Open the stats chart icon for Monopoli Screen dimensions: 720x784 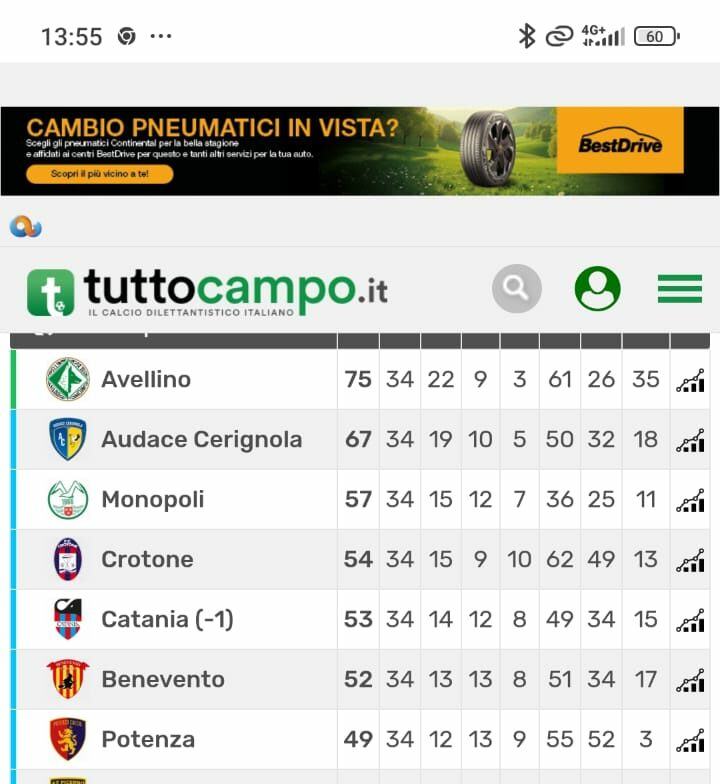tap(690, 500)
